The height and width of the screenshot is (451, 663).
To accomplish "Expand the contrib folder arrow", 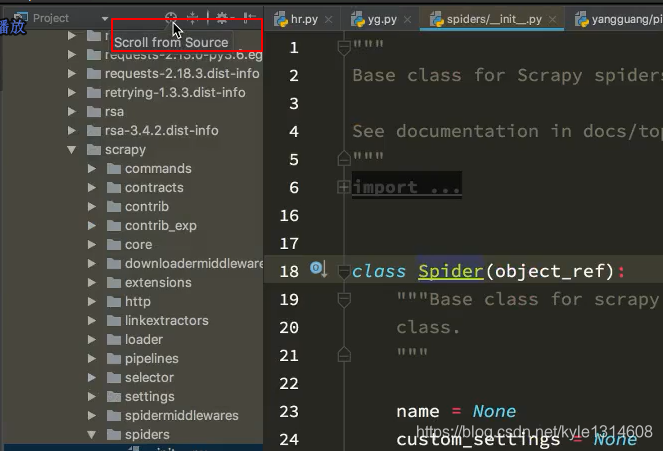I will [92, 207].
